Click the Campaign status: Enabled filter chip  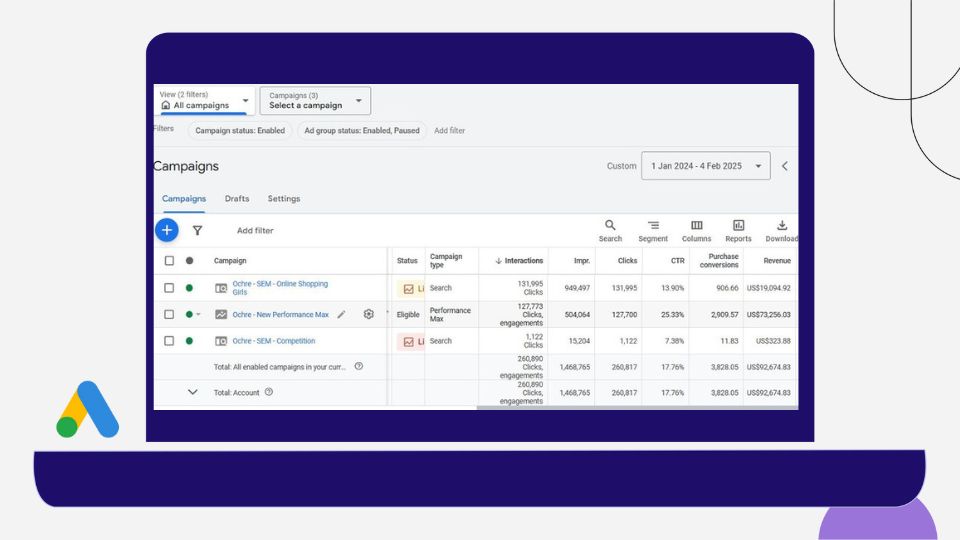pyautogui.click(x=239, y=130)
